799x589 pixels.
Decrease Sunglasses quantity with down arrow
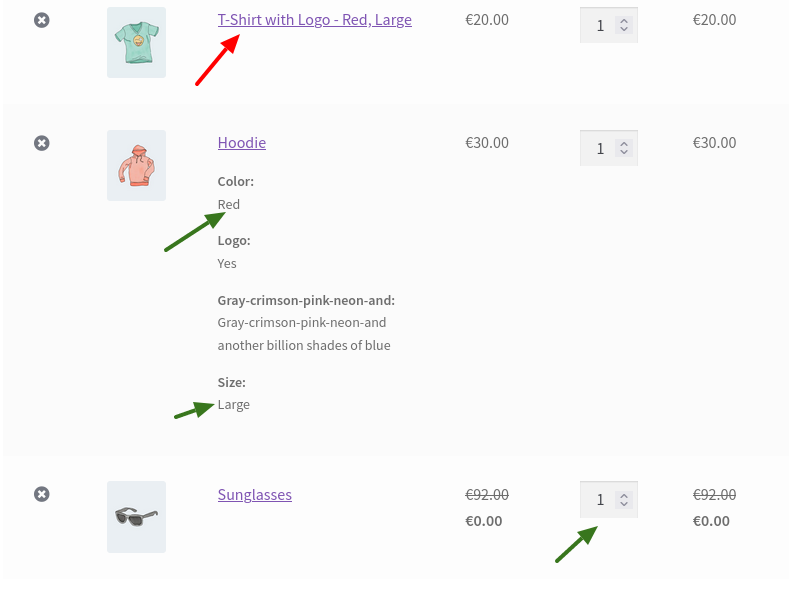(624, 503)
